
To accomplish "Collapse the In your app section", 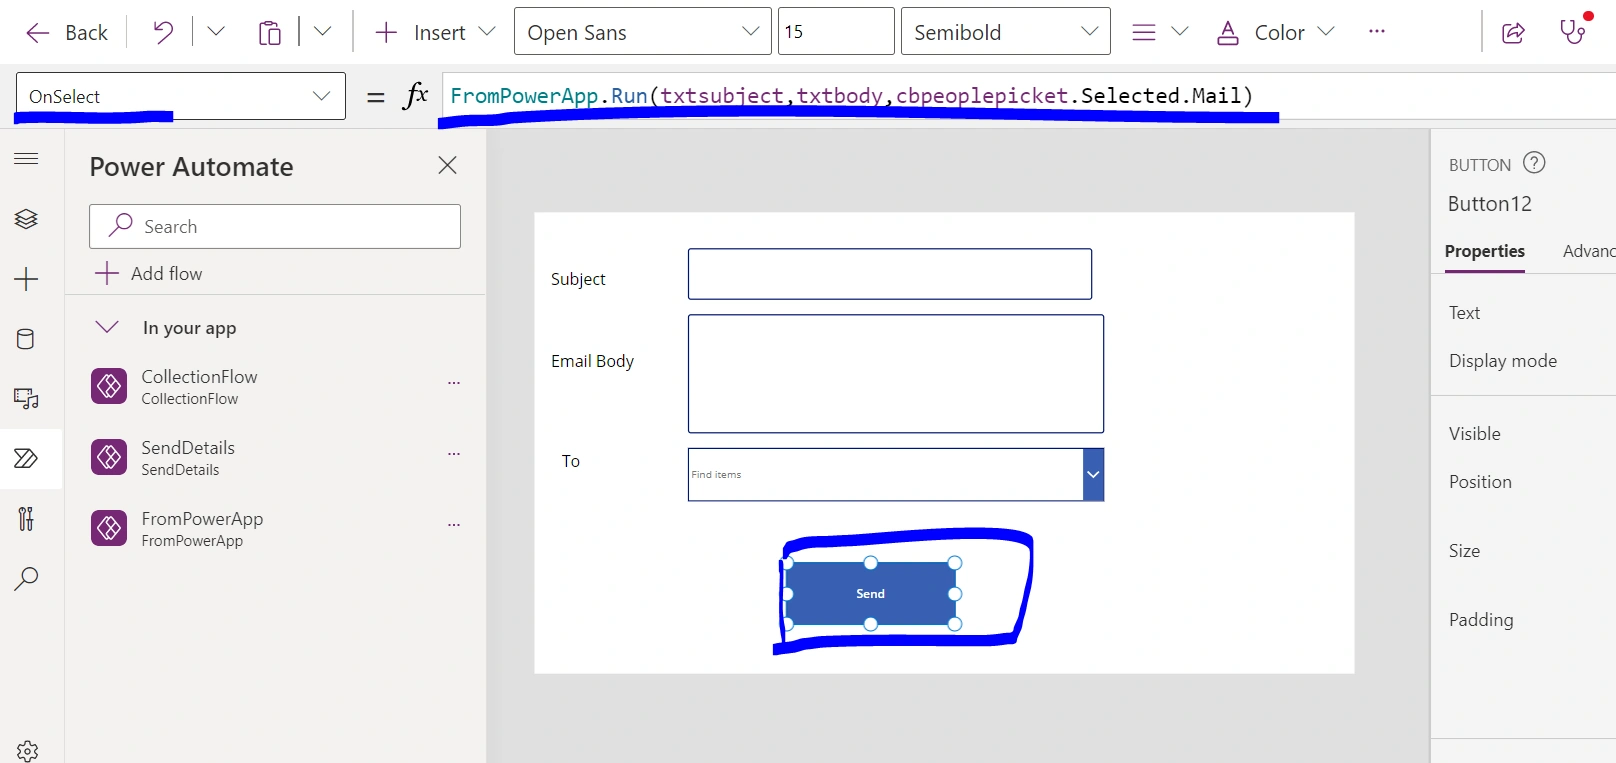I will (x=107, y=327).
